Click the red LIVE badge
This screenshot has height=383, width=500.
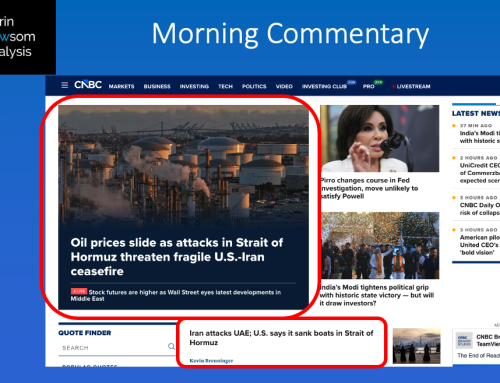[x=79, y=291]
